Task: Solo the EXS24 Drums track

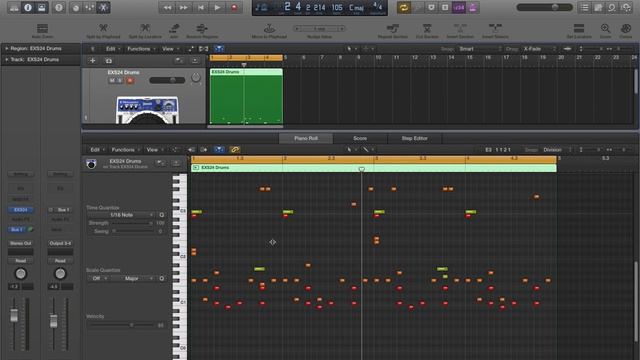Action: click(x=120, y=80)
